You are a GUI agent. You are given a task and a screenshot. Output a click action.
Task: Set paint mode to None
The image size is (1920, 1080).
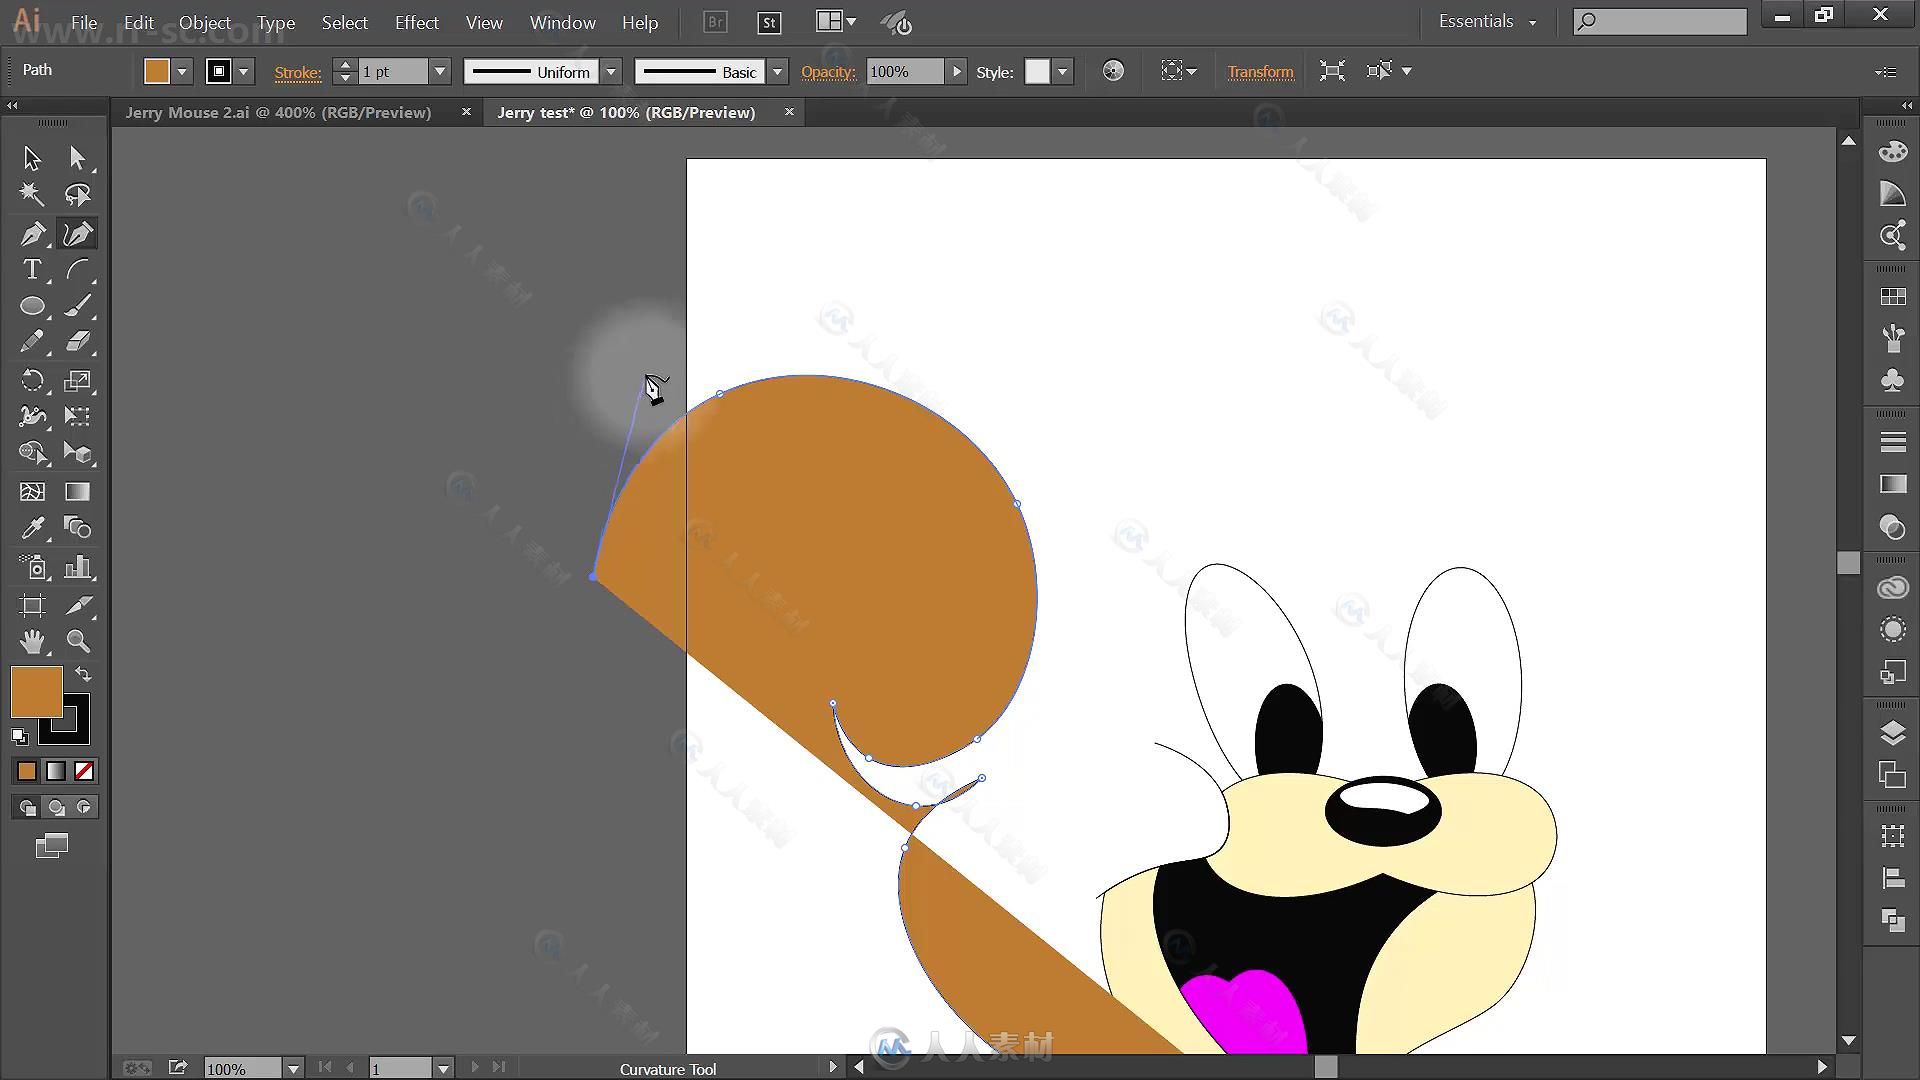(85, 771)
